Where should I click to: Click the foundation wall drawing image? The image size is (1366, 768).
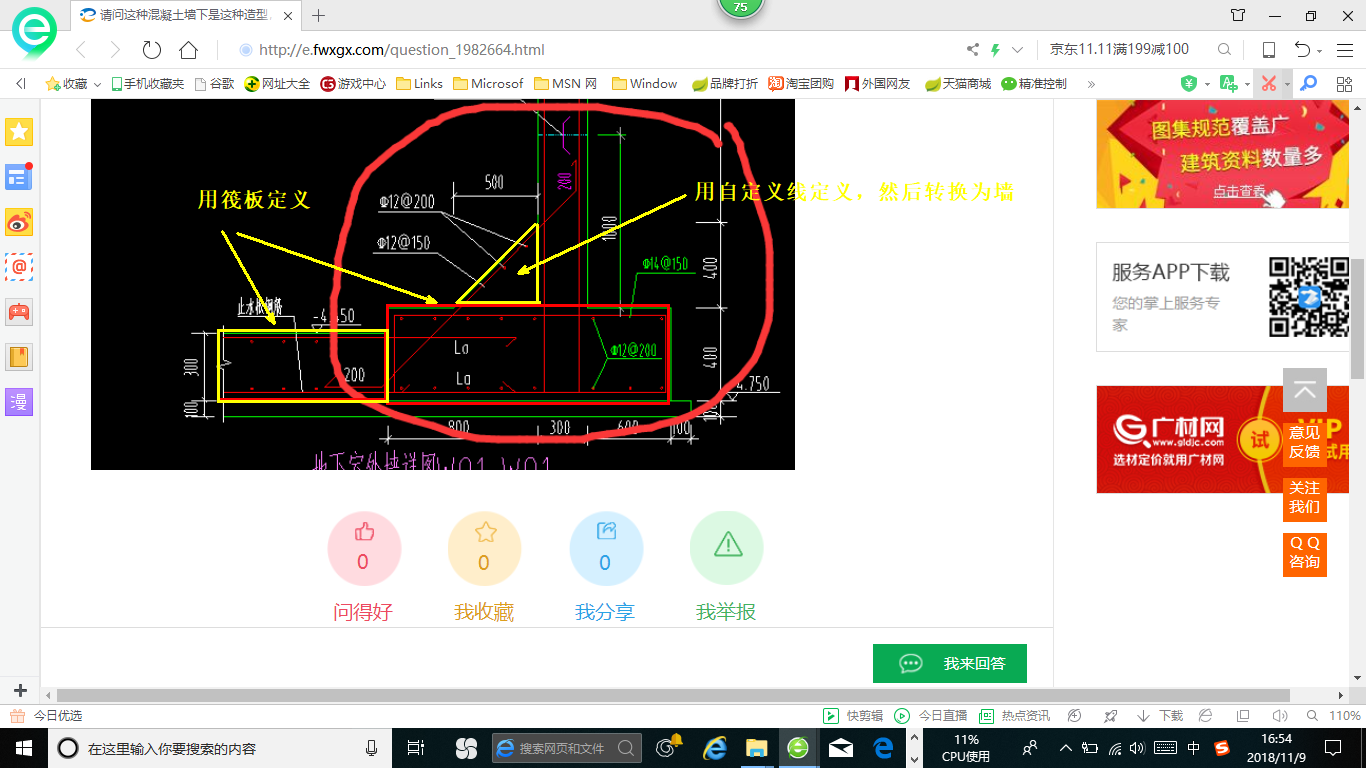[443, 284]
